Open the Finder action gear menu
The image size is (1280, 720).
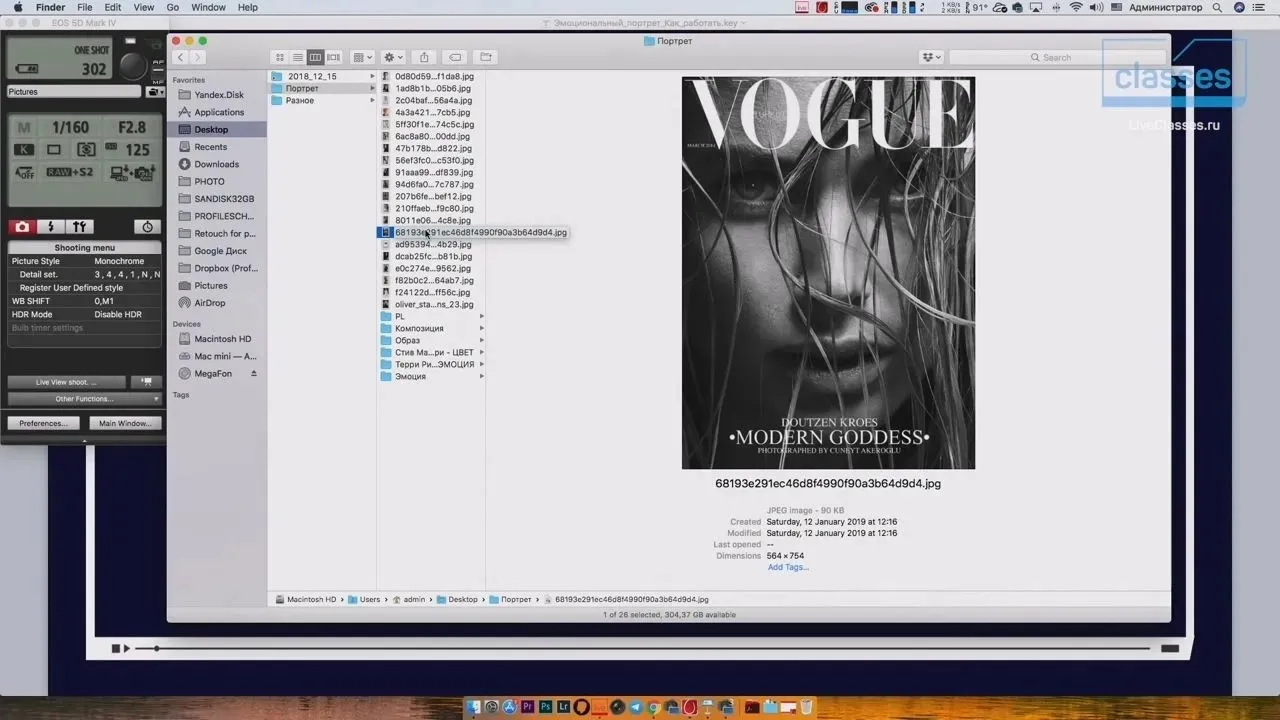pos(393,57)
